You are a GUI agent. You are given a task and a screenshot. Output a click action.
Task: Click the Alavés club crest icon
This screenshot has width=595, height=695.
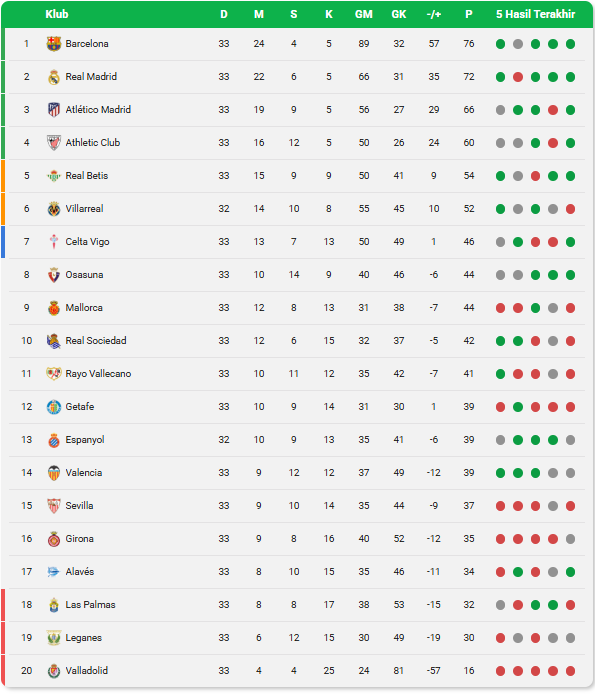click(x=54, y=572)
